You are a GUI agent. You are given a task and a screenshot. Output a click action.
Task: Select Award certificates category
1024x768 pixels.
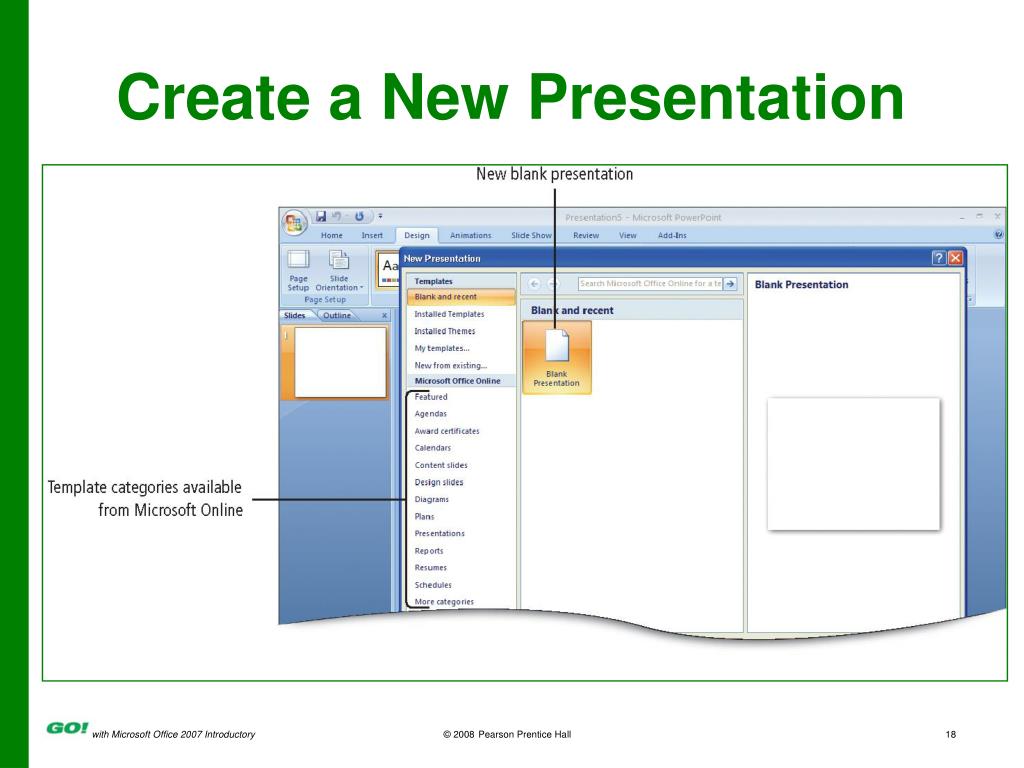[x=447, y=431]
